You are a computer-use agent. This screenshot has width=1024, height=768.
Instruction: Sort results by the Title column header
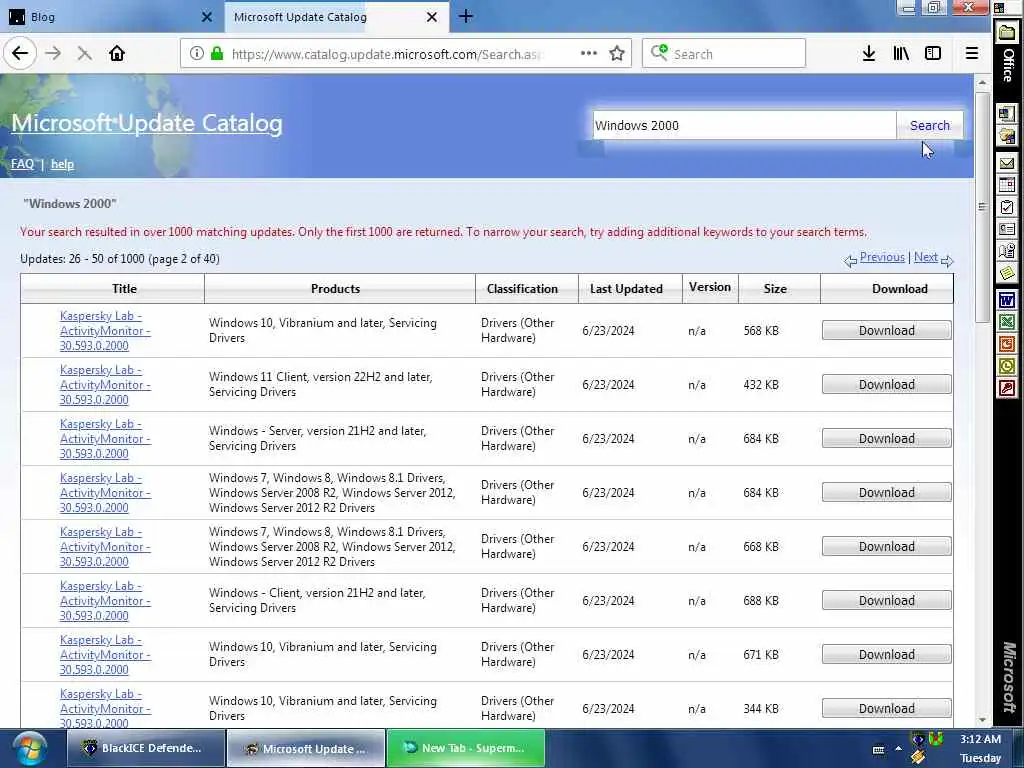coord(124,289)
